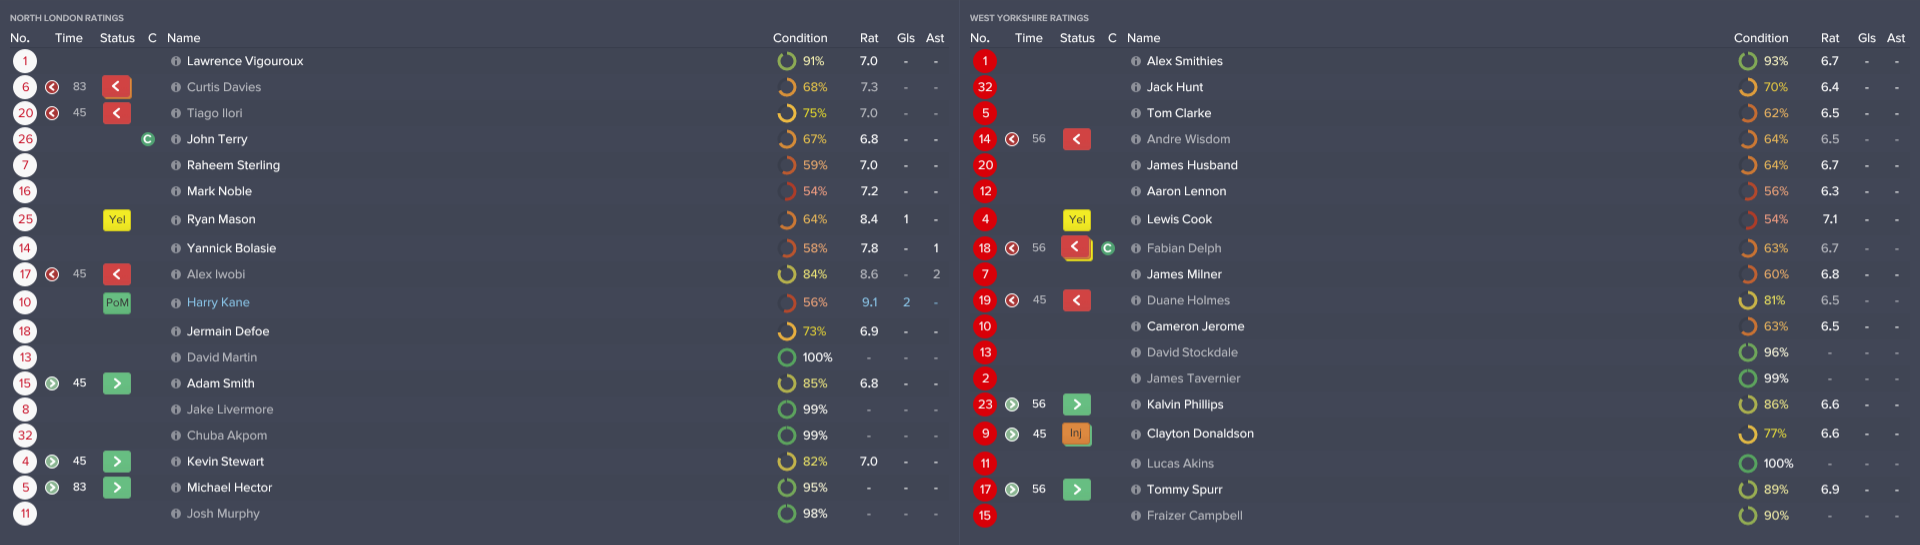Click the PoM badge for Harry Kane

point(117,303)
